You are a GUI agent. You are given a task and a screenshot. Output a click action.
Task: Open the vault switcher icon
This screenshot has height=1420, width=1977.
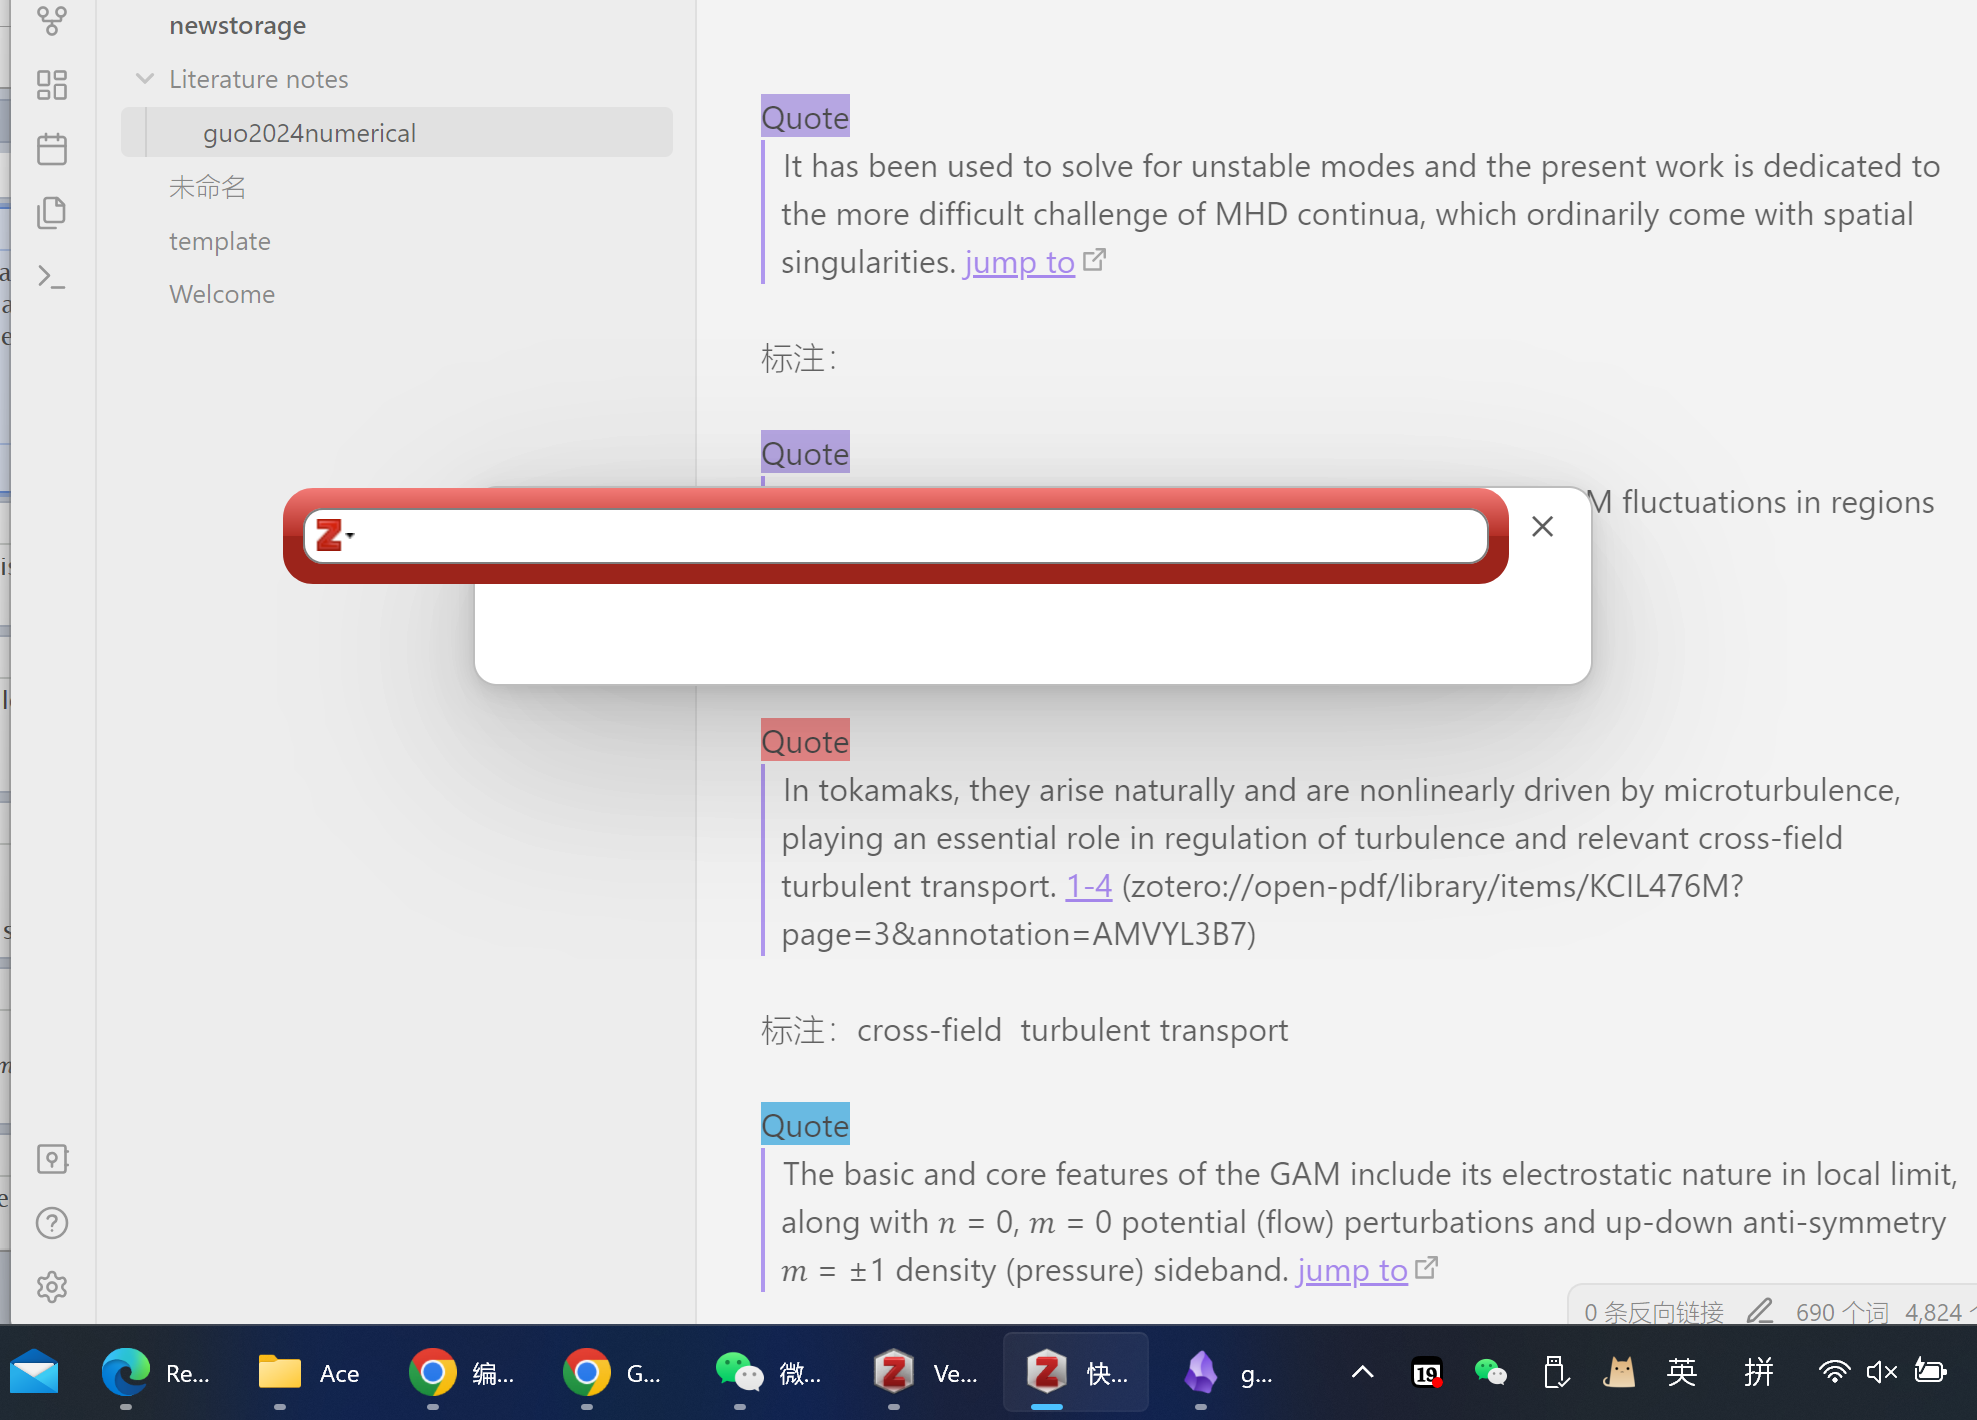point(52,1159)
